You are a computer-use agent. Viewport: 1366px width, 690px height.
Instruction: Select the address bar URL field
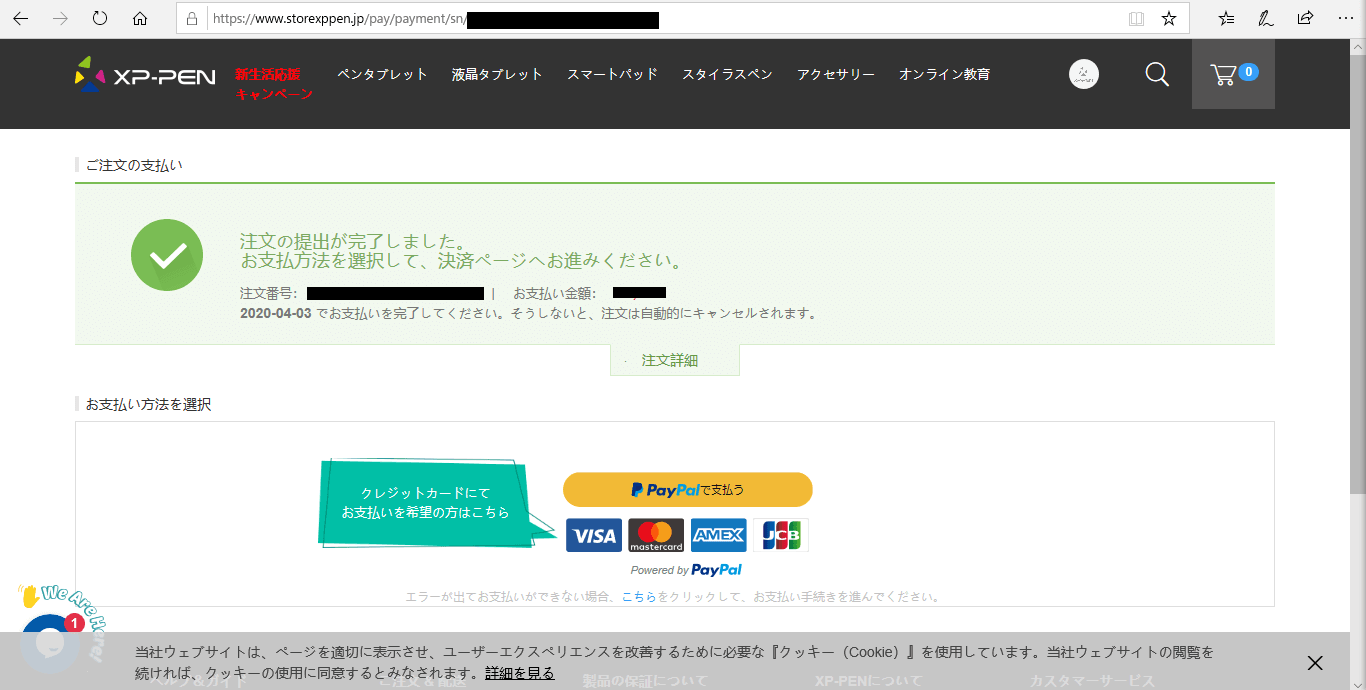click(x=660, y=18)
